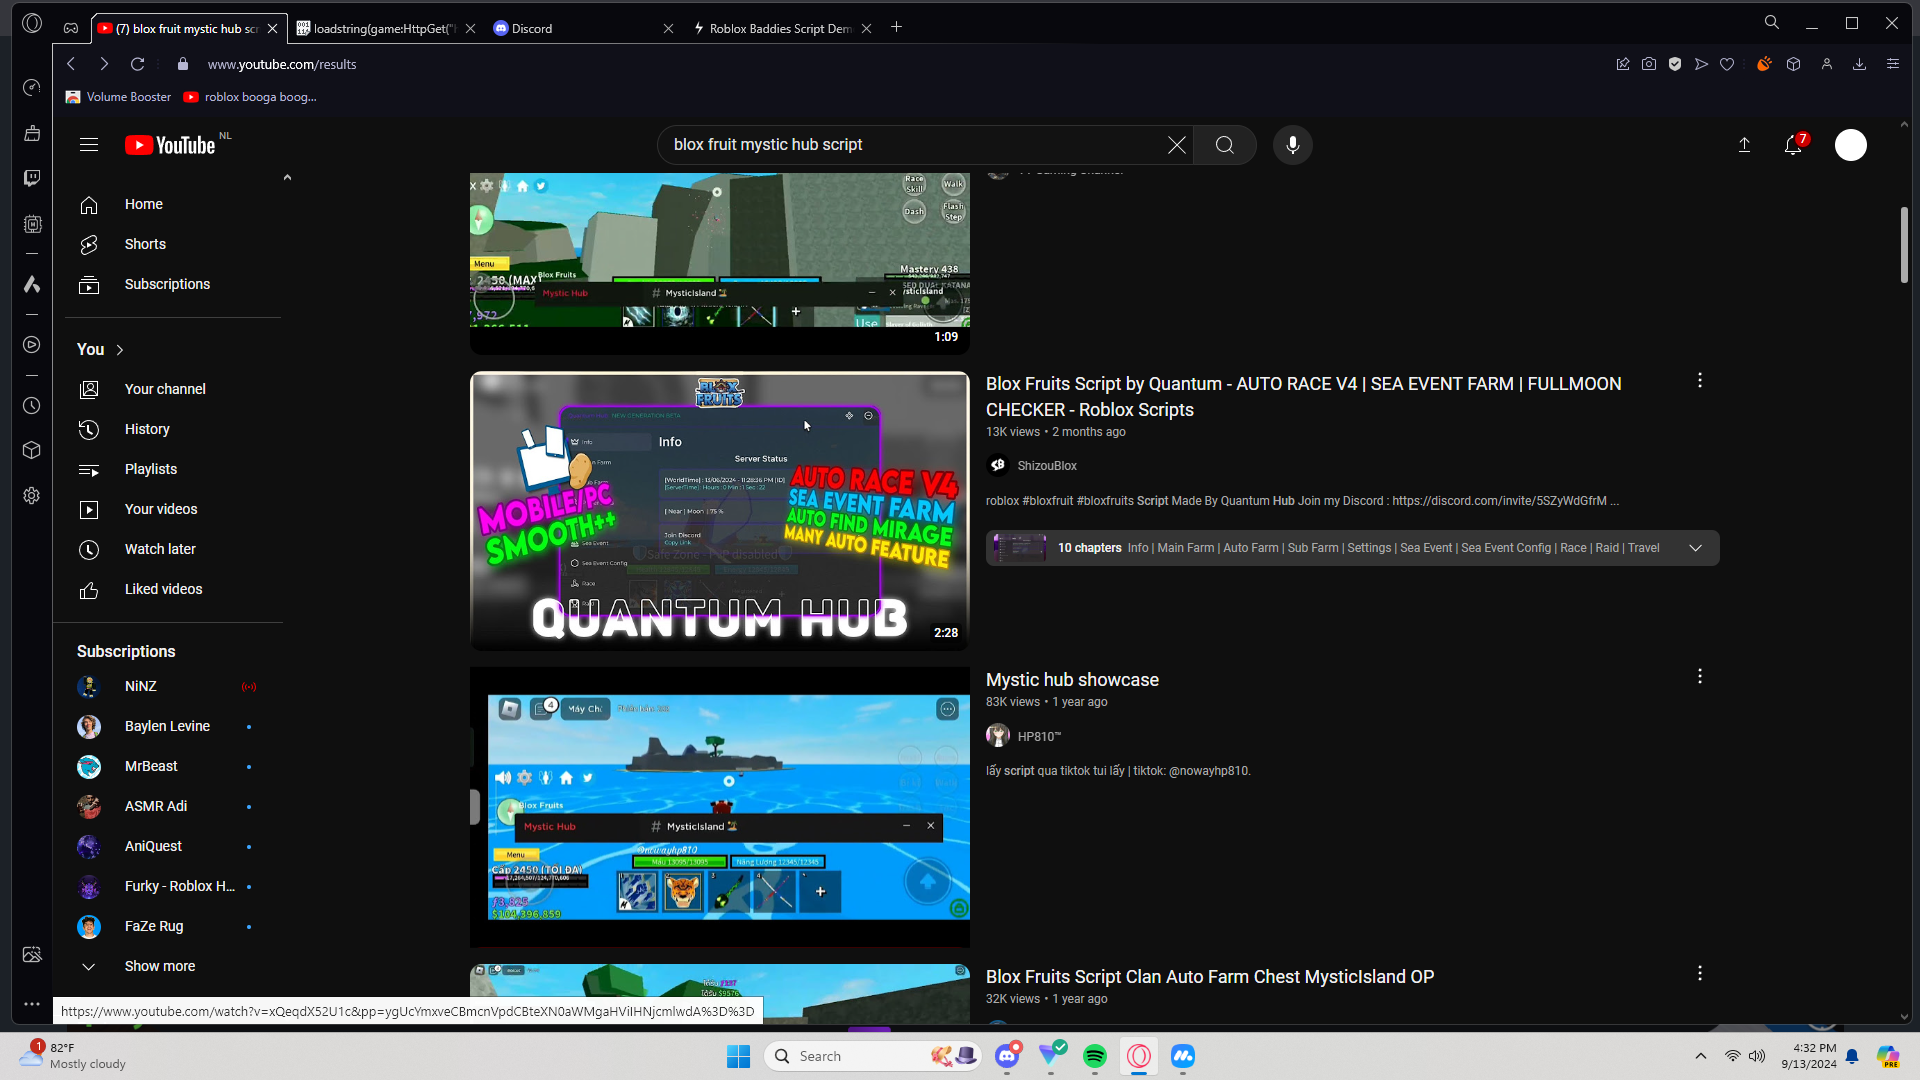The height and width of the screenshot is (1080, 1920).
Task: Expand the 10 chapters dropdown
Action: 1696,548
